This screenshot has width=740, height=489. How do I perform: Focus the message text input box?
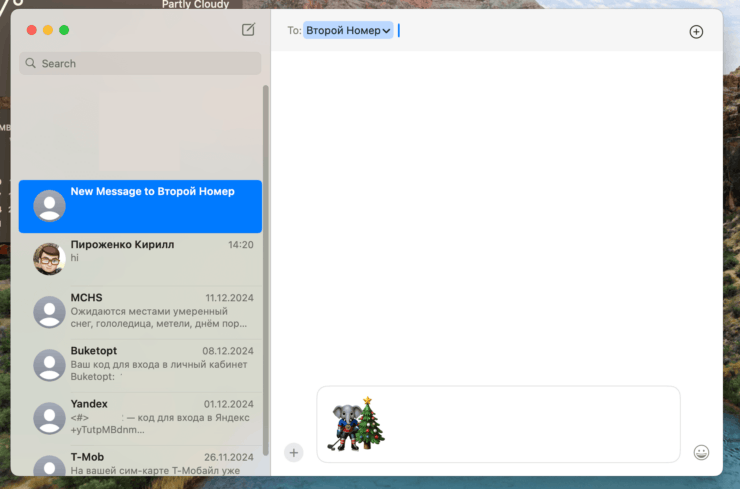point(530,425)
